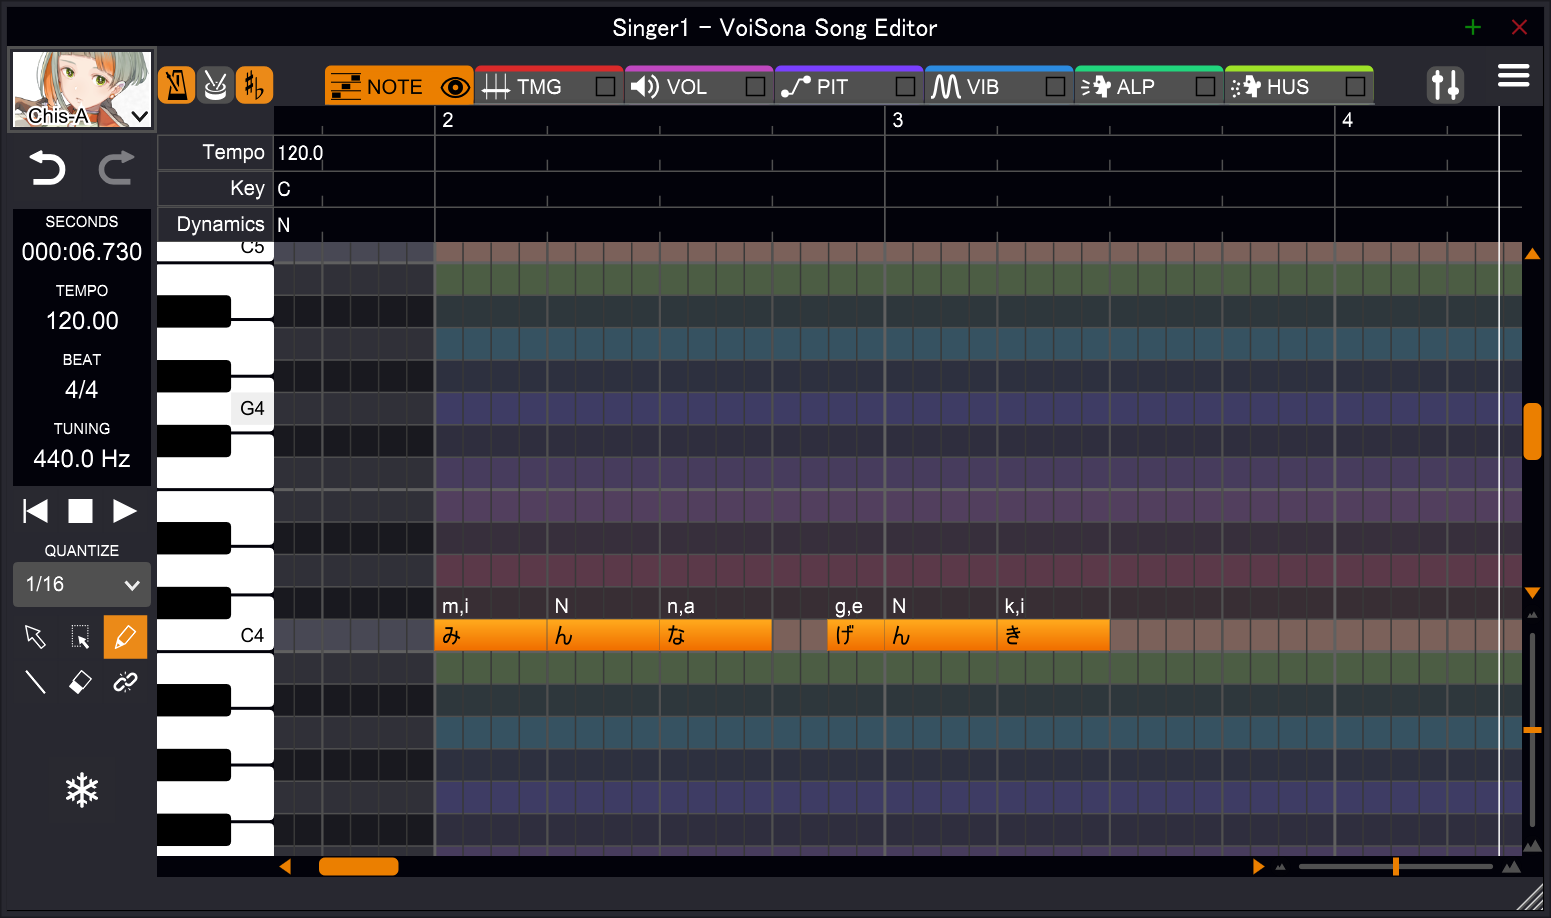
Task: Click the 000:06.730 seconds display
Action: click(x=82, y=252)
